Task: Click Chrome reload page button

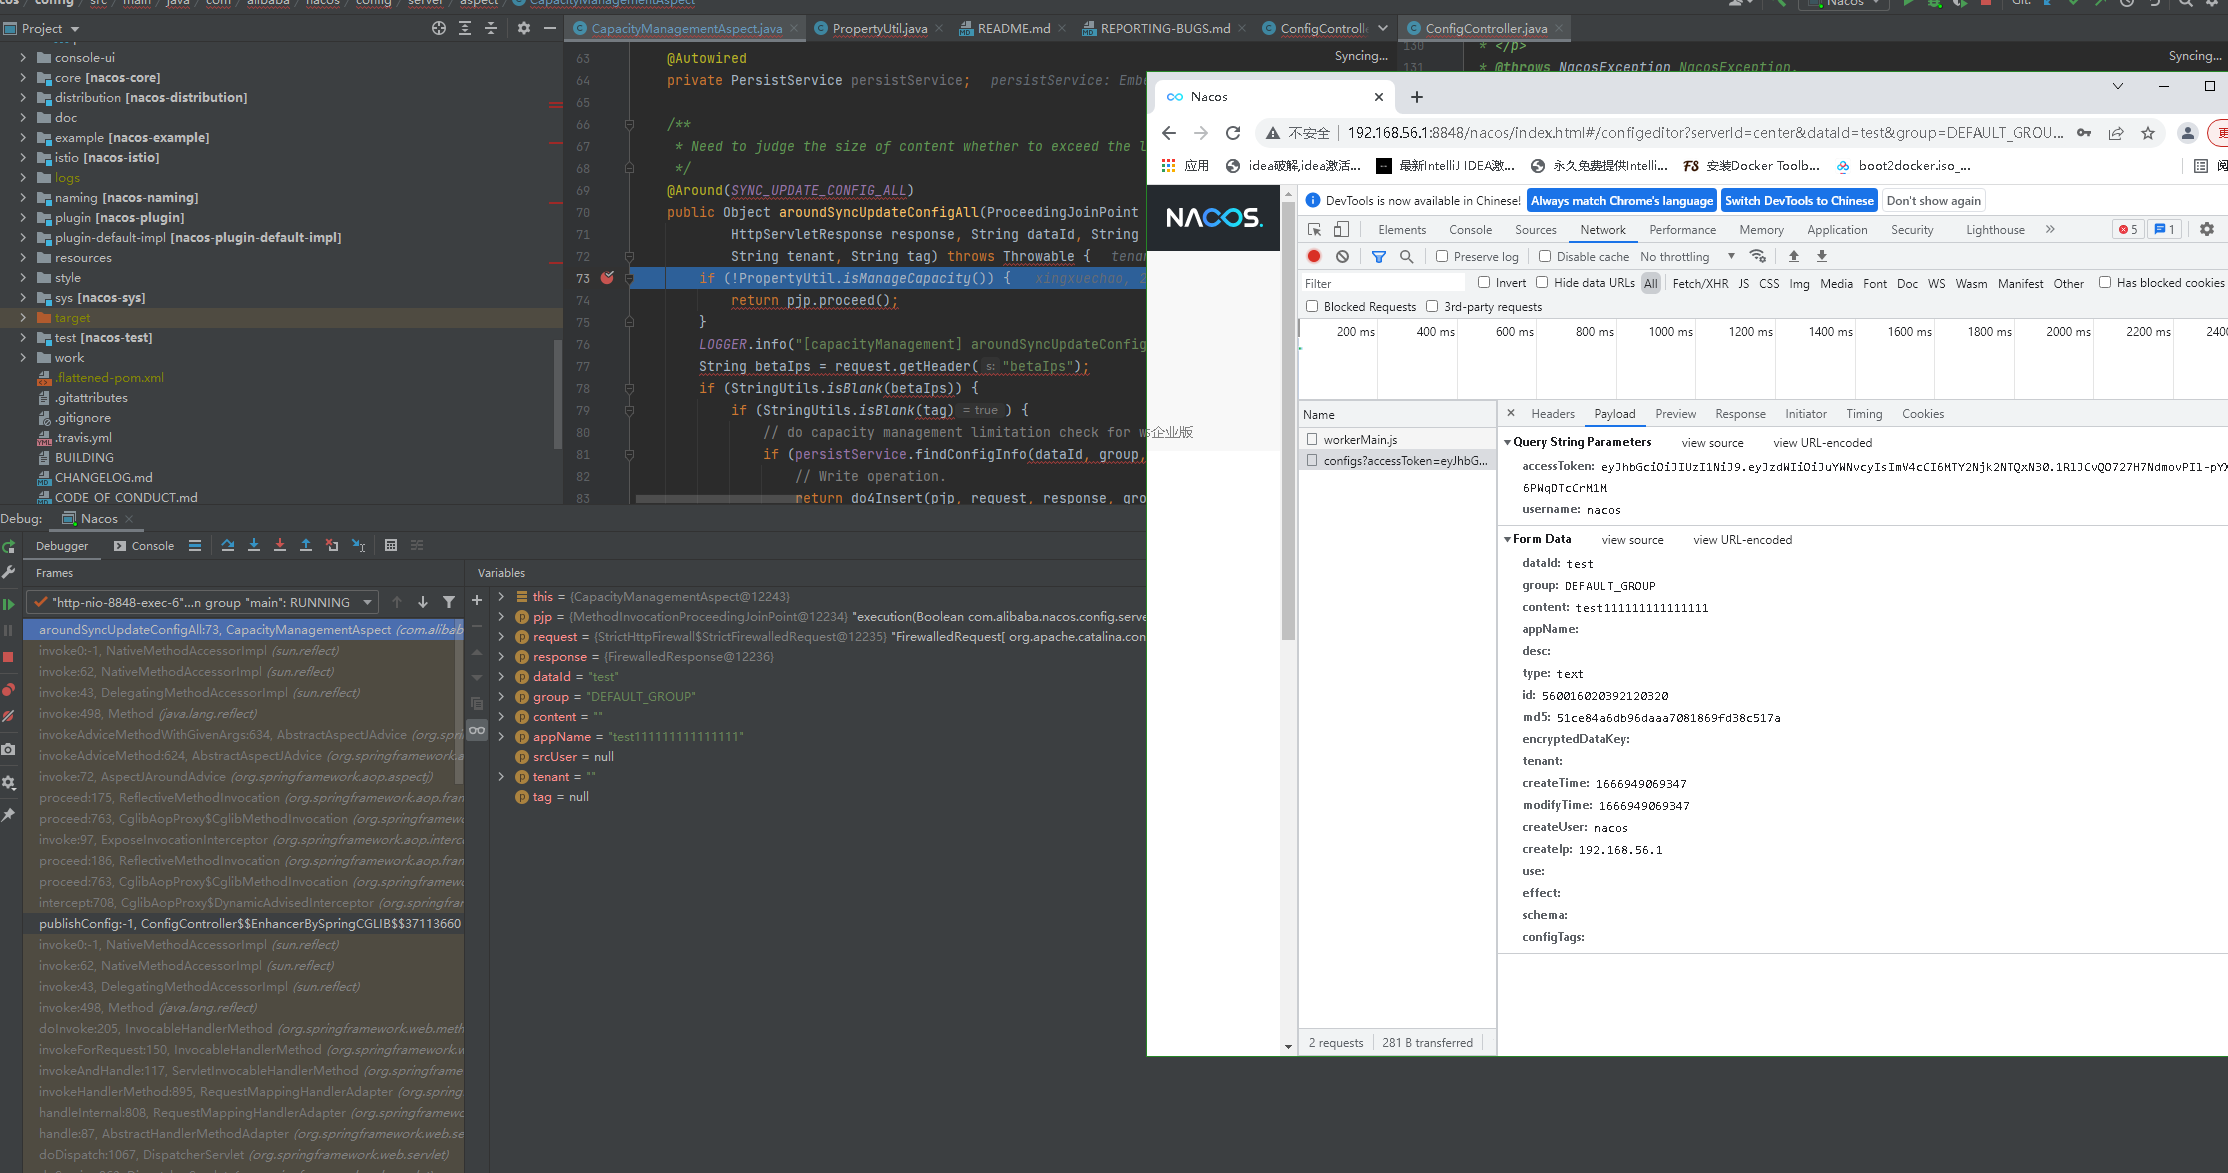Action: click(1233, 133)
